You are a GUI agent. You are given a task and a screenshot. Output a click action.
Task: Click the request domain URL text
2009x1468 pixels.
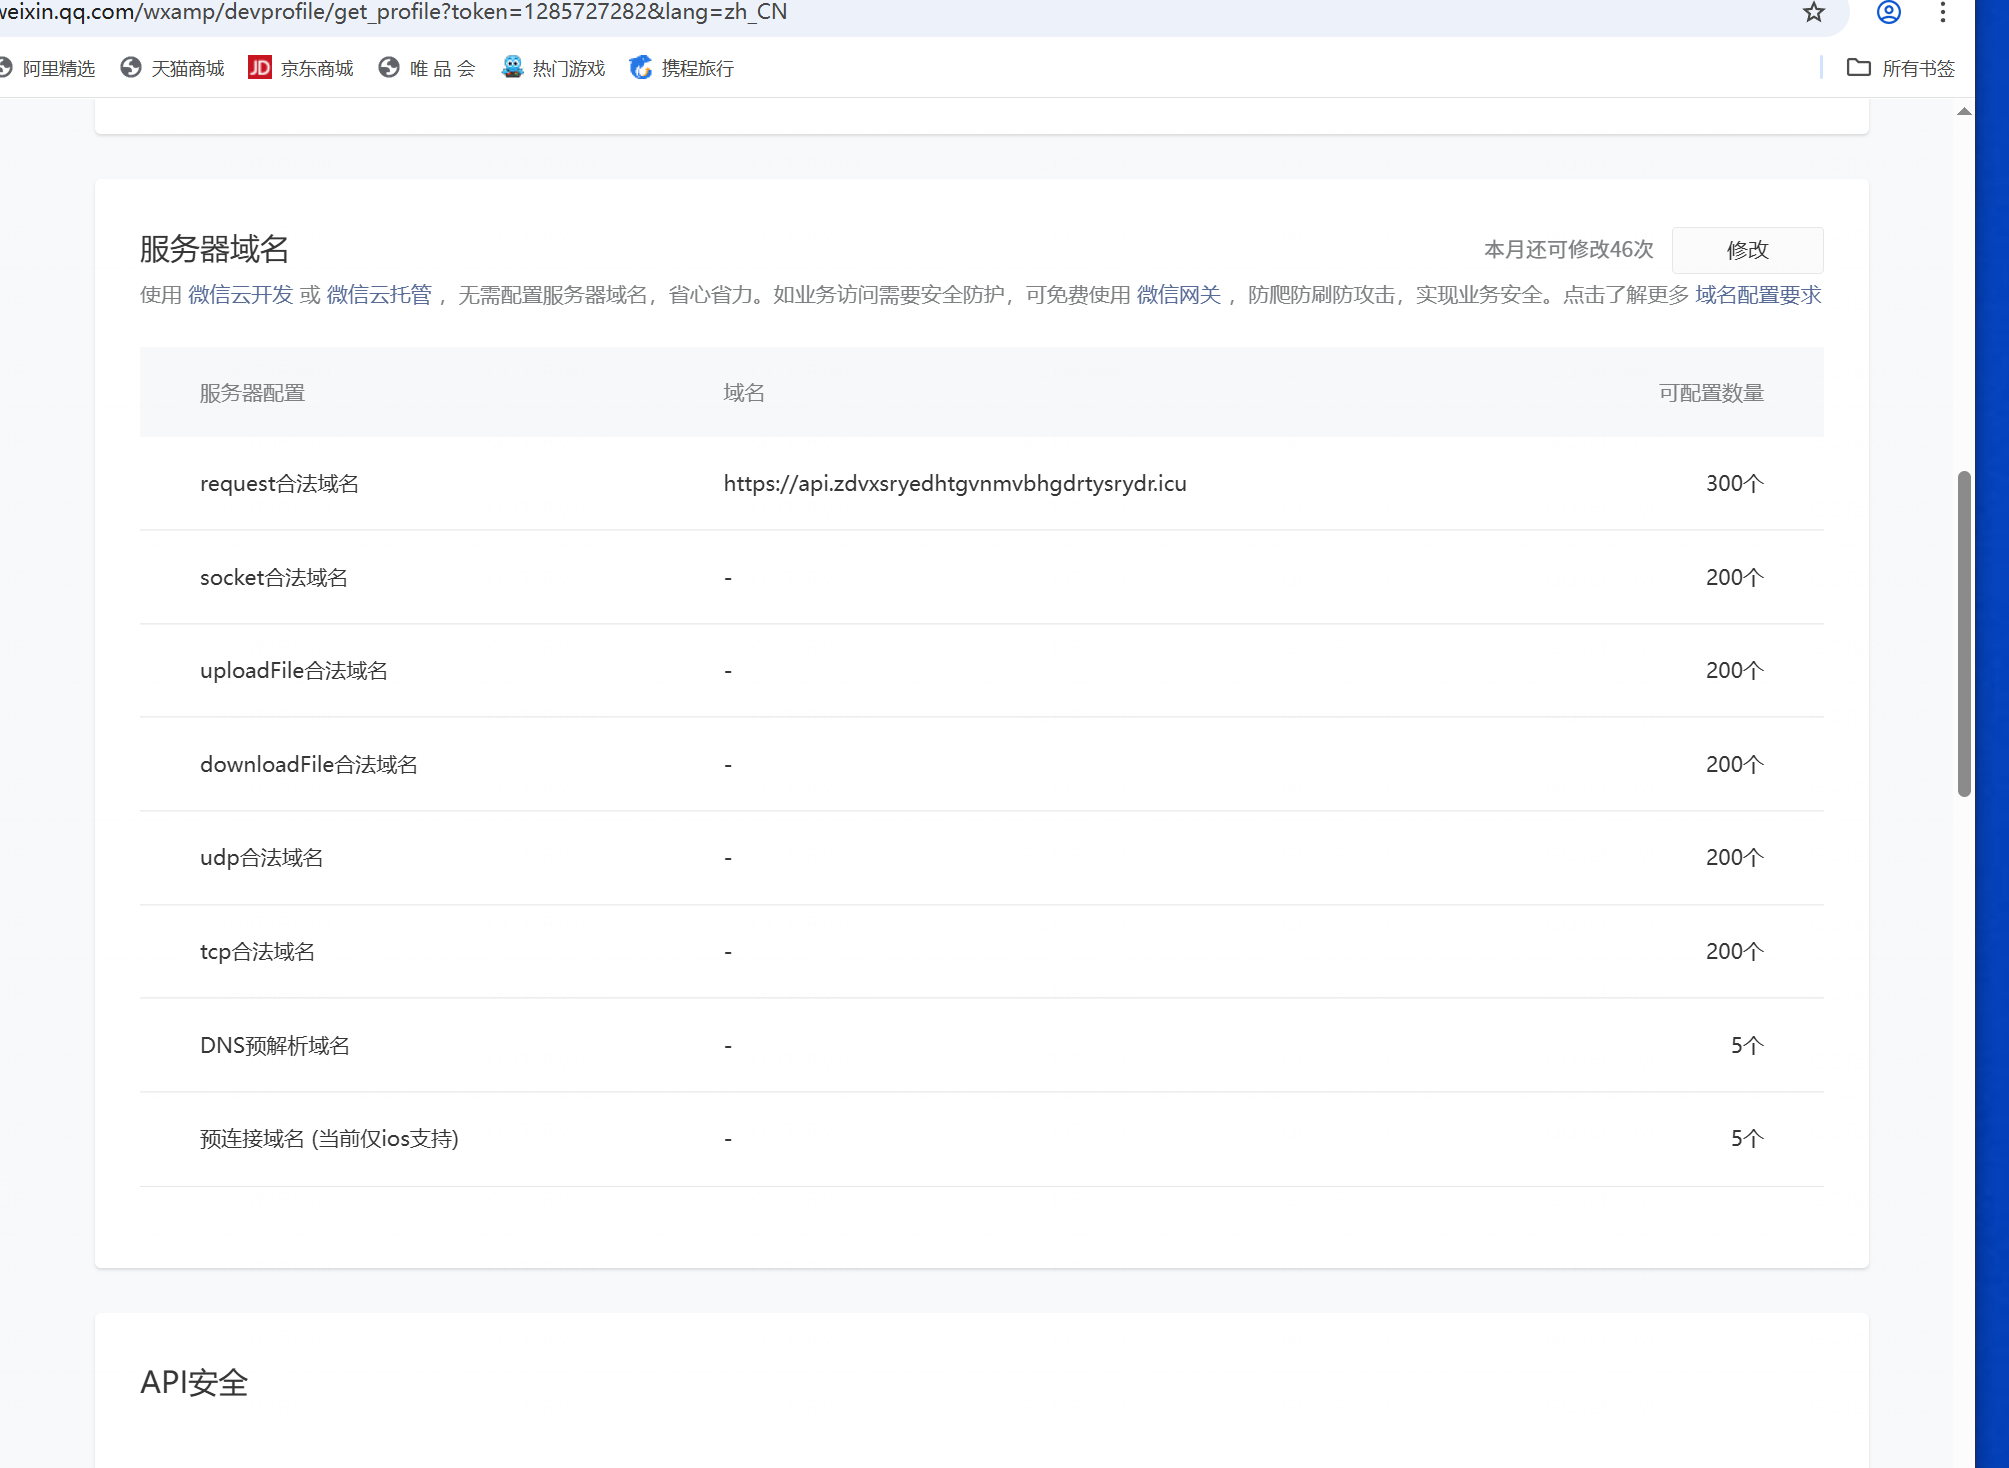[954, 484]
